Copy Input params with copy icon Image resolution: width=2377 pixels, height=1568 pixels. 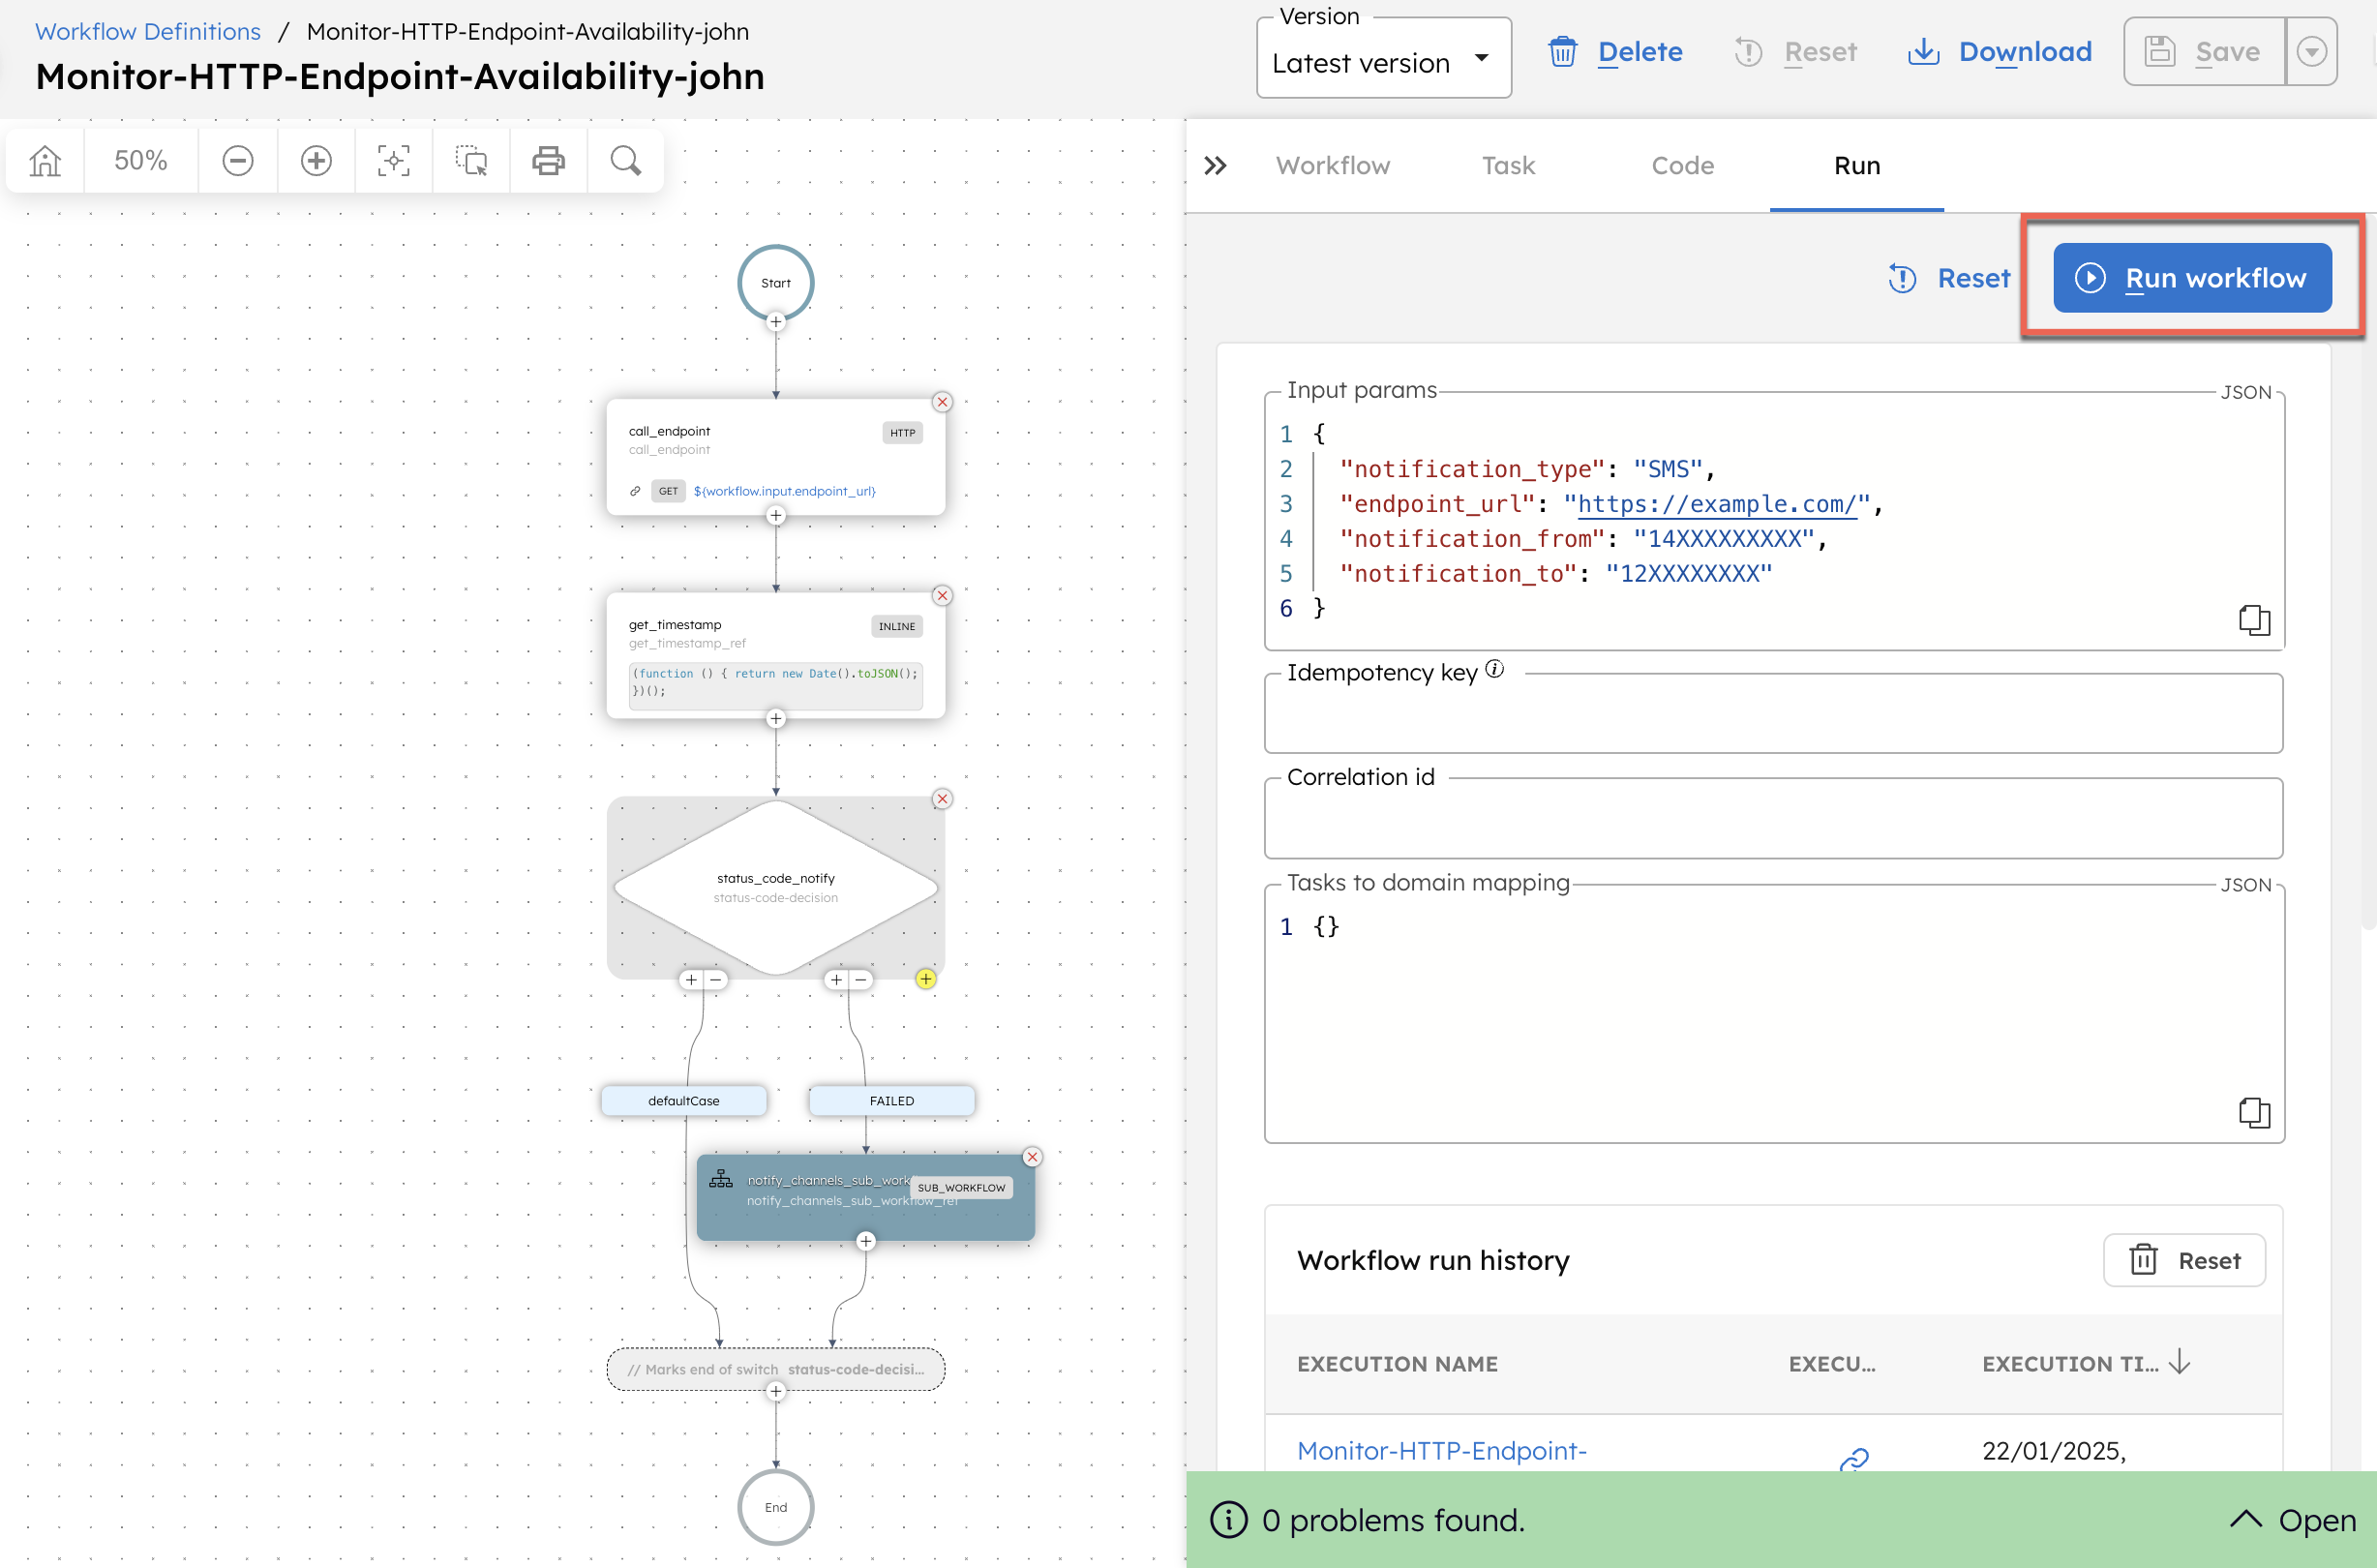click(x=2254, y=620)
